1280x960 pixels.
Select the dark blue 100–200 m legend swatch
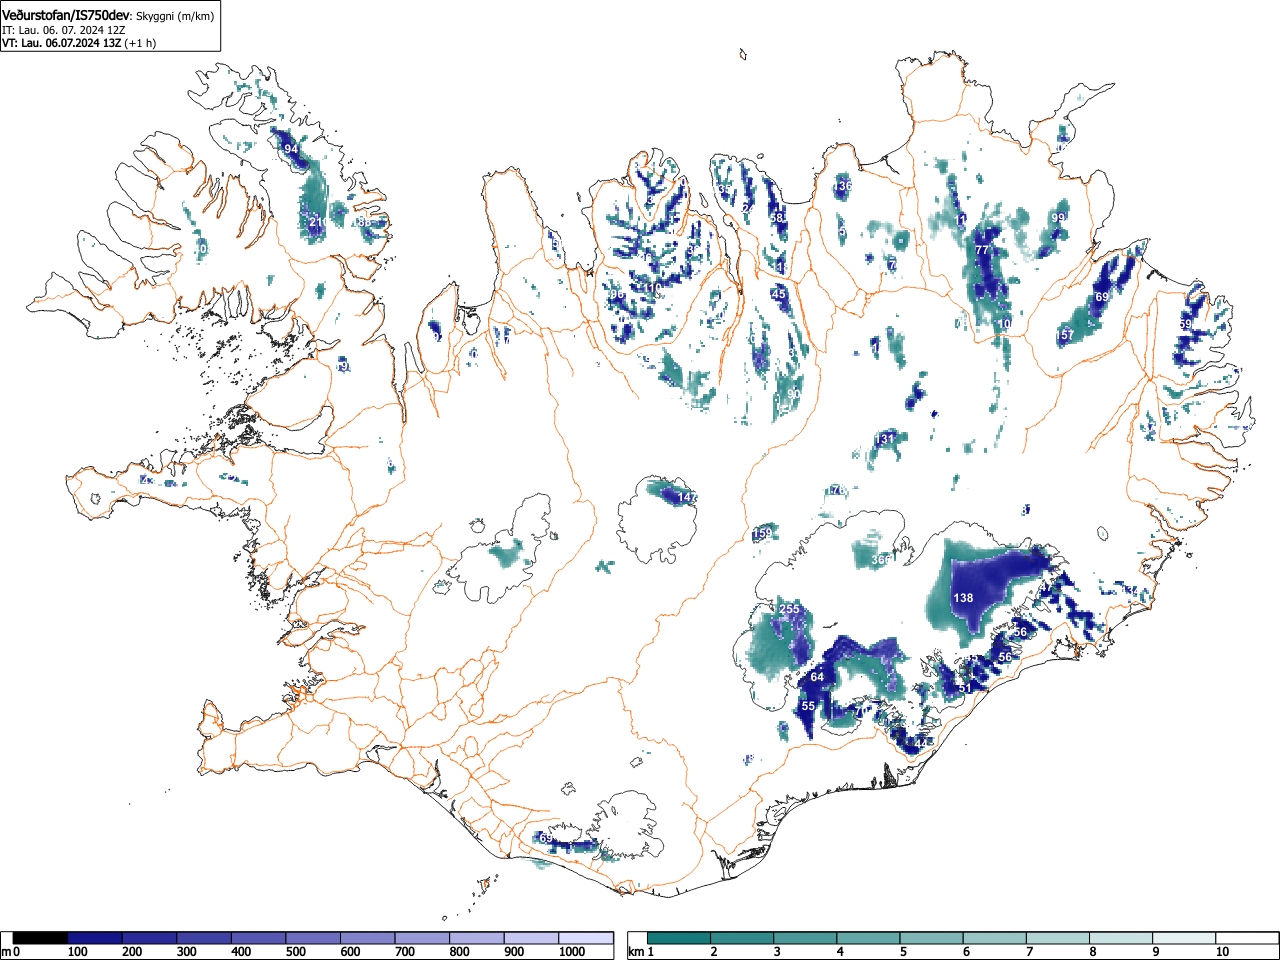[95, 938]
